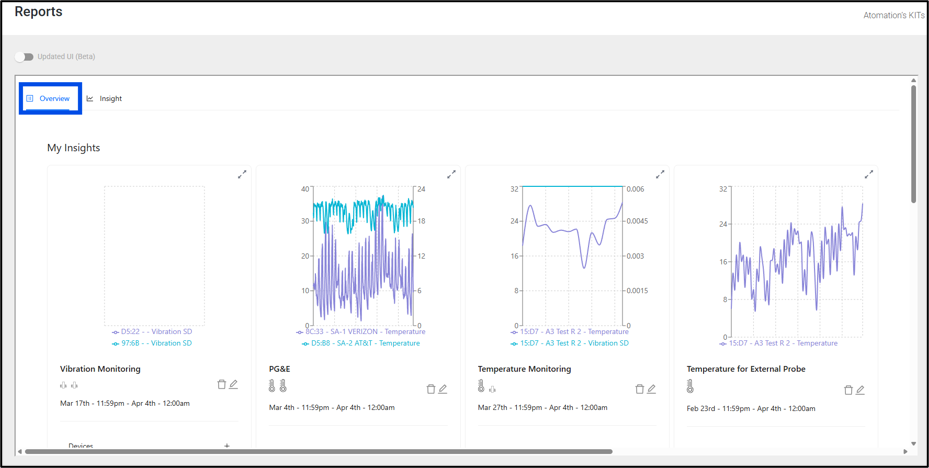Click Mar 4th date range text
The image size is (929, 468).
coord(332,408)
